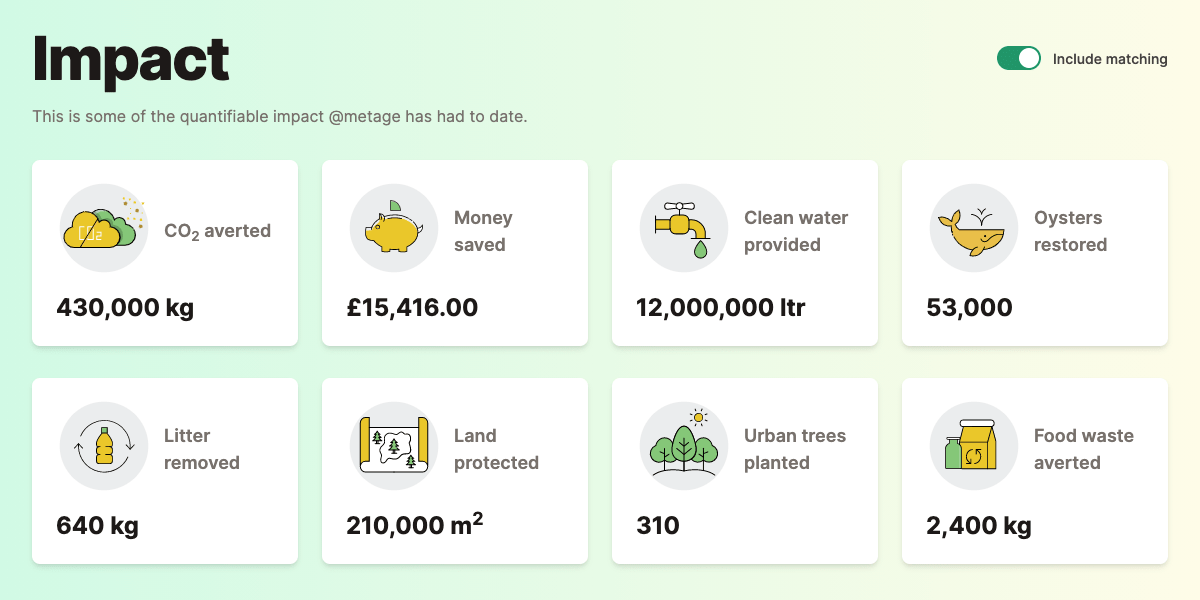
Task: Click the map Land protected icon
Action: coord(394,446)
